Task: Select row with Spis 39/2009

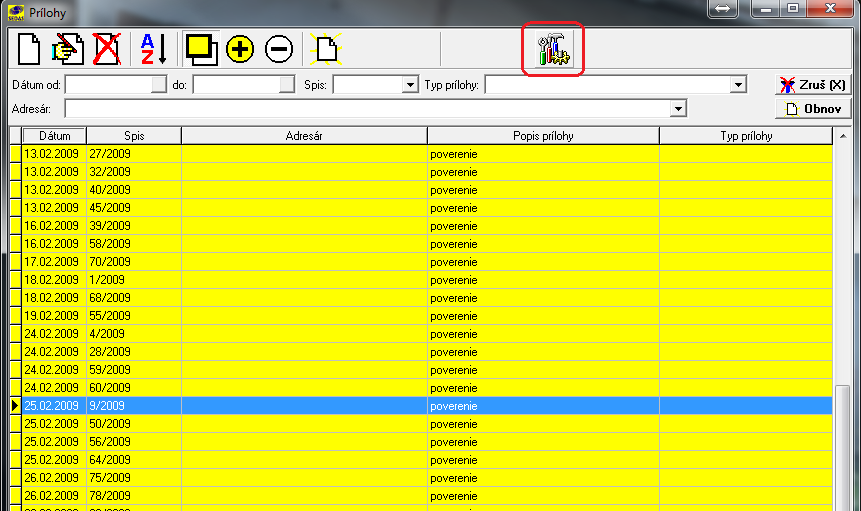Action: 421,226
